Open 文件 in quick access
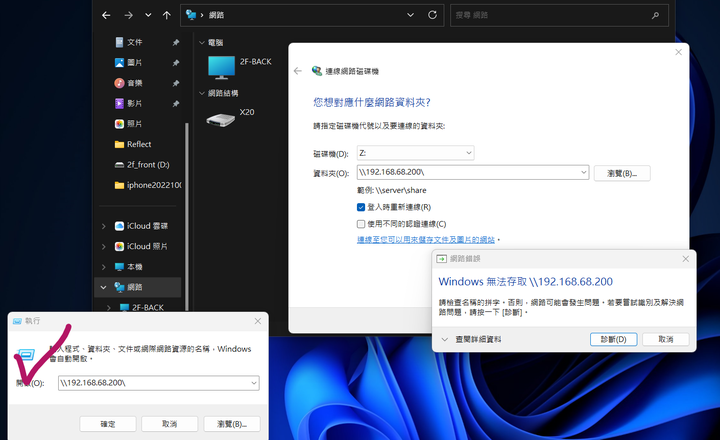 [x=135, y=42]
